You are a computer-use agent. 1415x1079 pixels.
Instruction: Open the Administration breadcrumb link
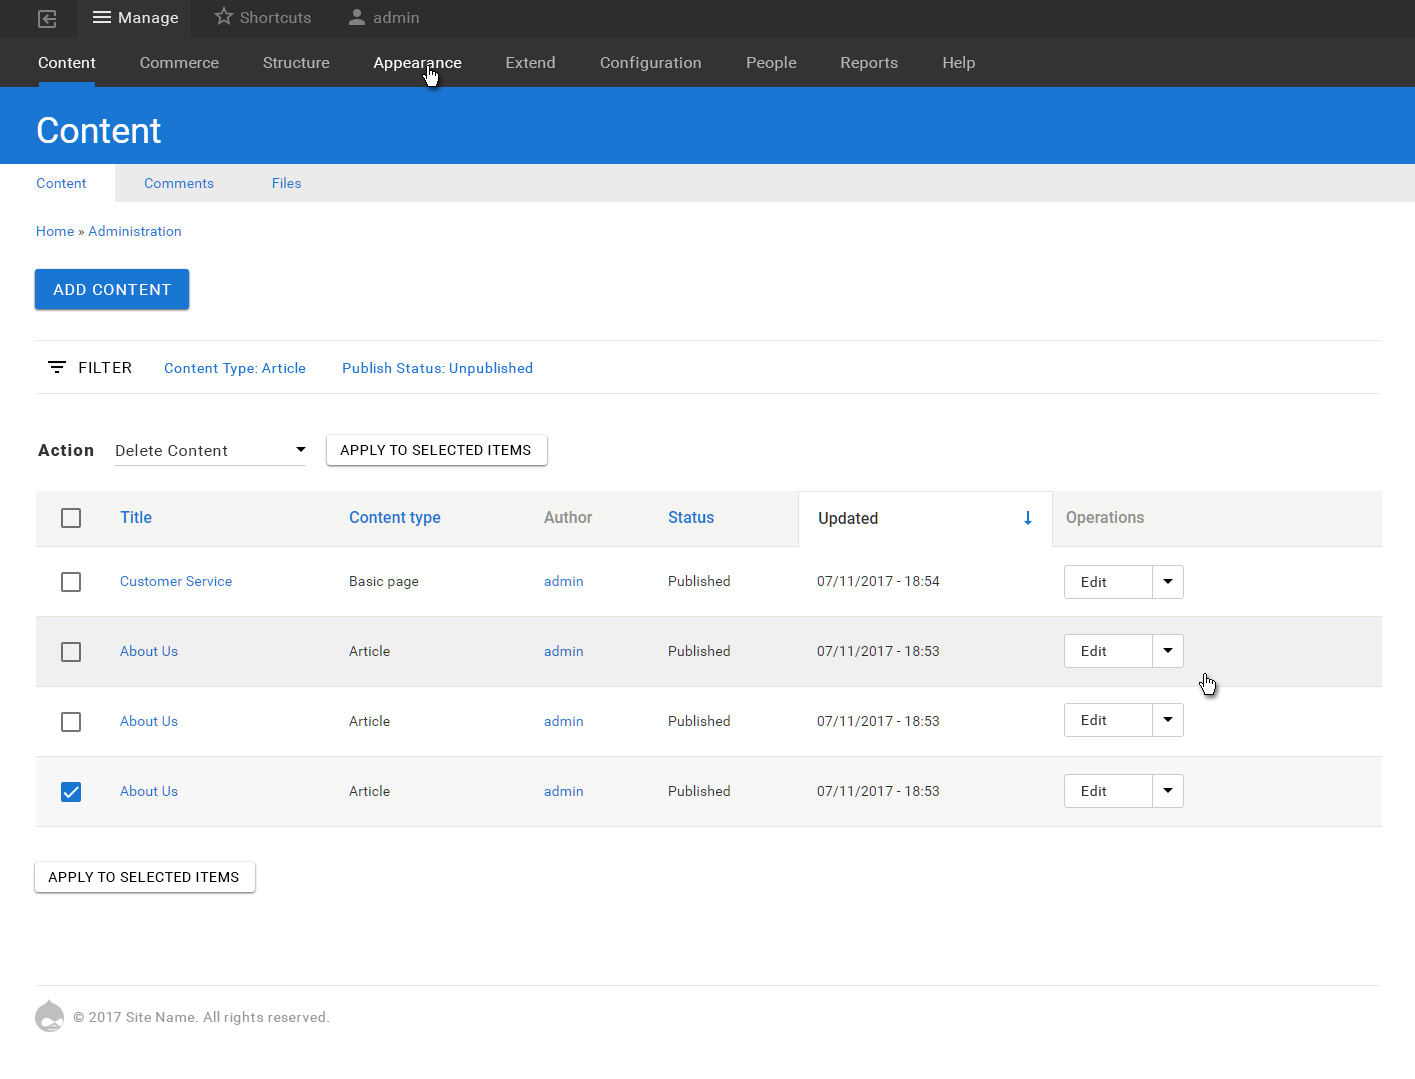click(x=134, y=231)
